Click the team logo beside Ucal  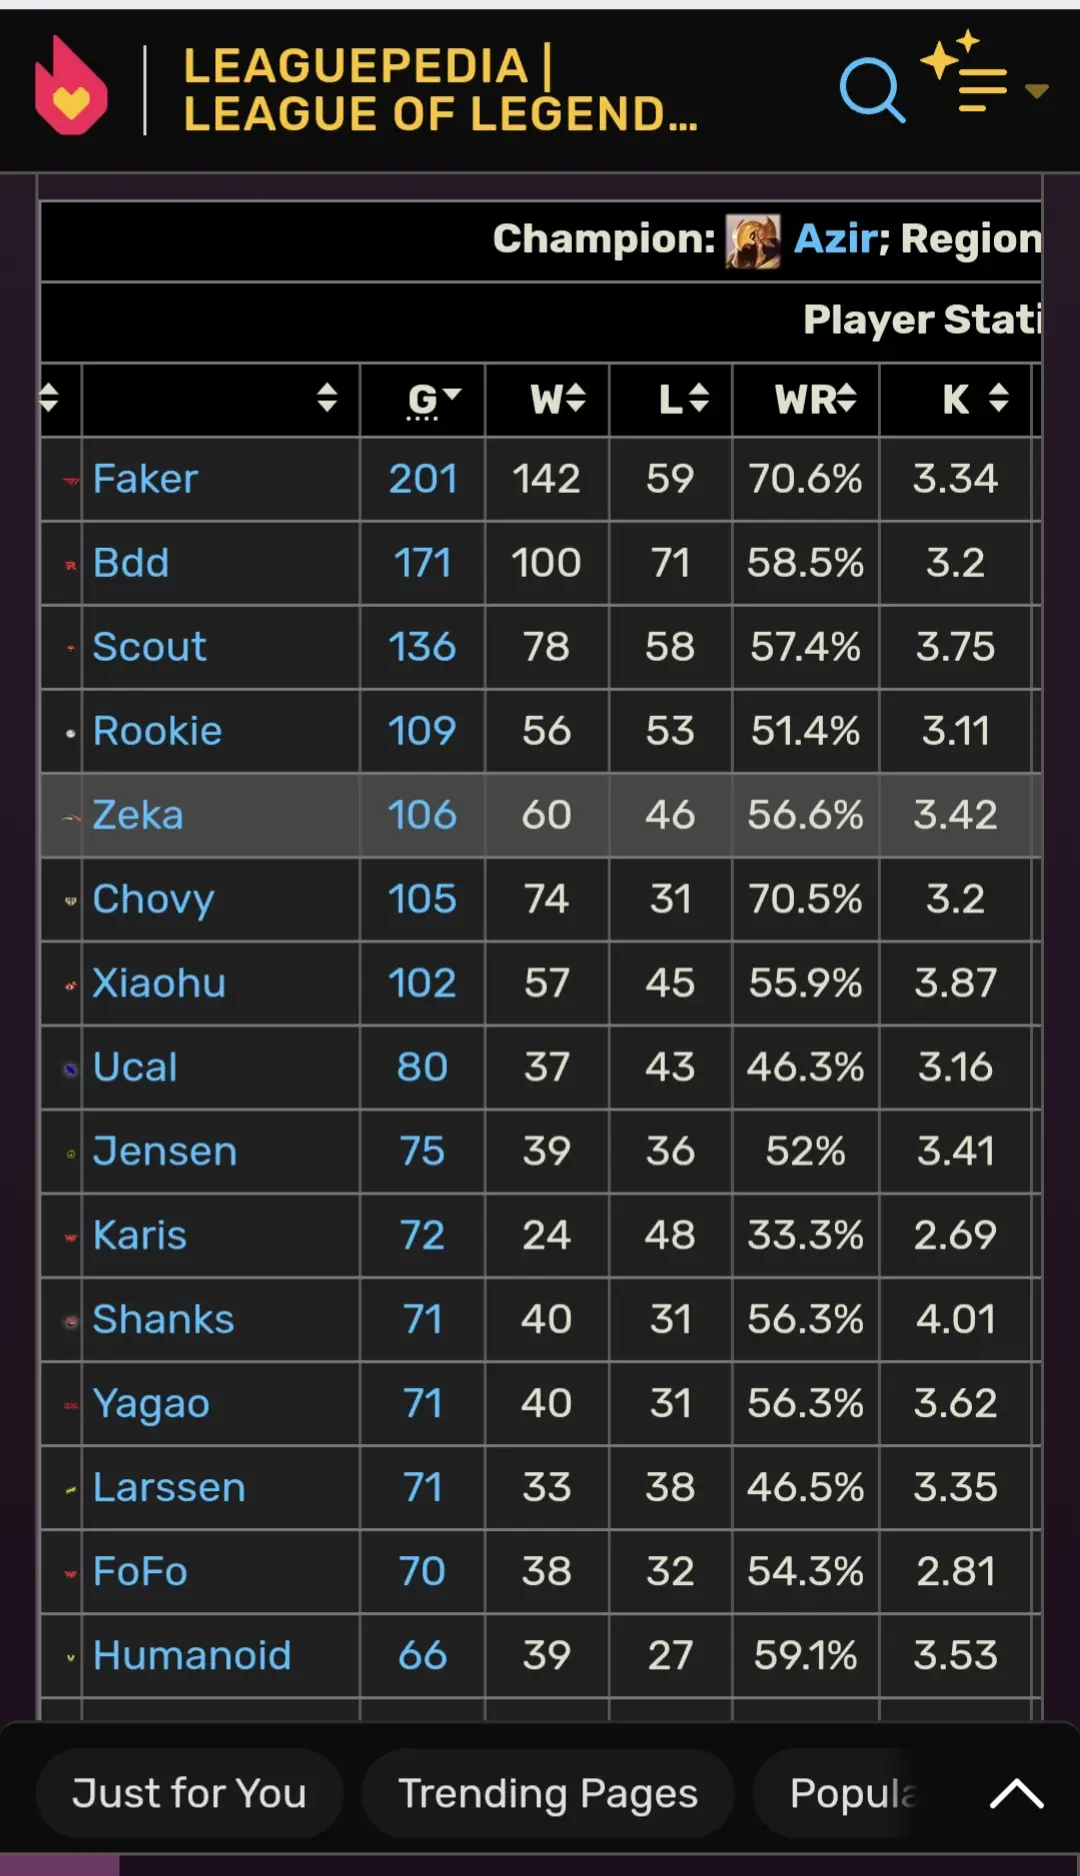pos(71,1069)
